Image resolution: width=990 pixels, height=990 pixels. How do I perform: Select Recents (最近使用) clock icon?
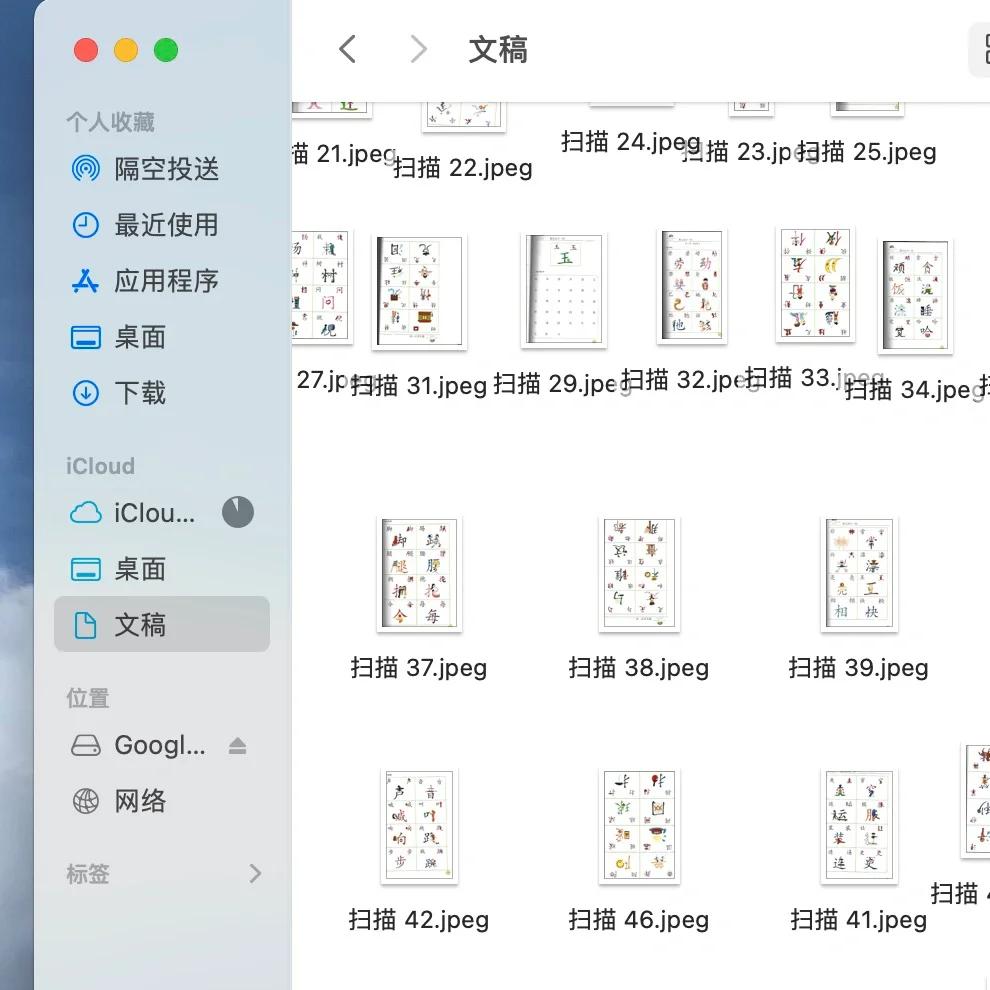pyautogui.click(x=86, y=225)
